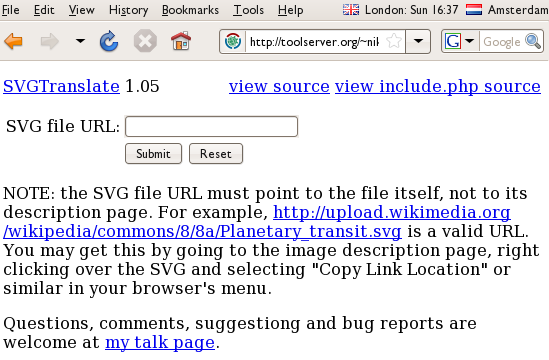The height and width of the screenshot is (360, 549).
Task: Expand the address bar URL dropdown
Action: click(x=418, y=41)
